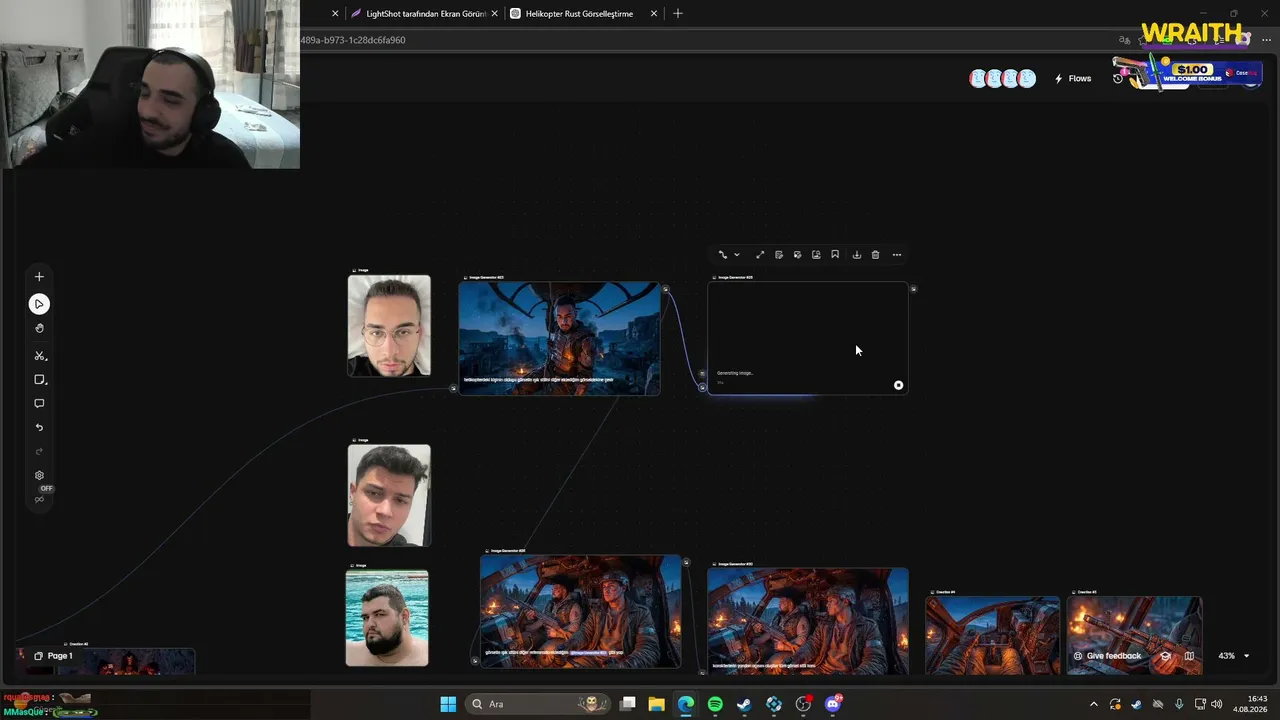1280x720 pixels.
Task: Open browser translate page icon
Action: click(1124, 40)
